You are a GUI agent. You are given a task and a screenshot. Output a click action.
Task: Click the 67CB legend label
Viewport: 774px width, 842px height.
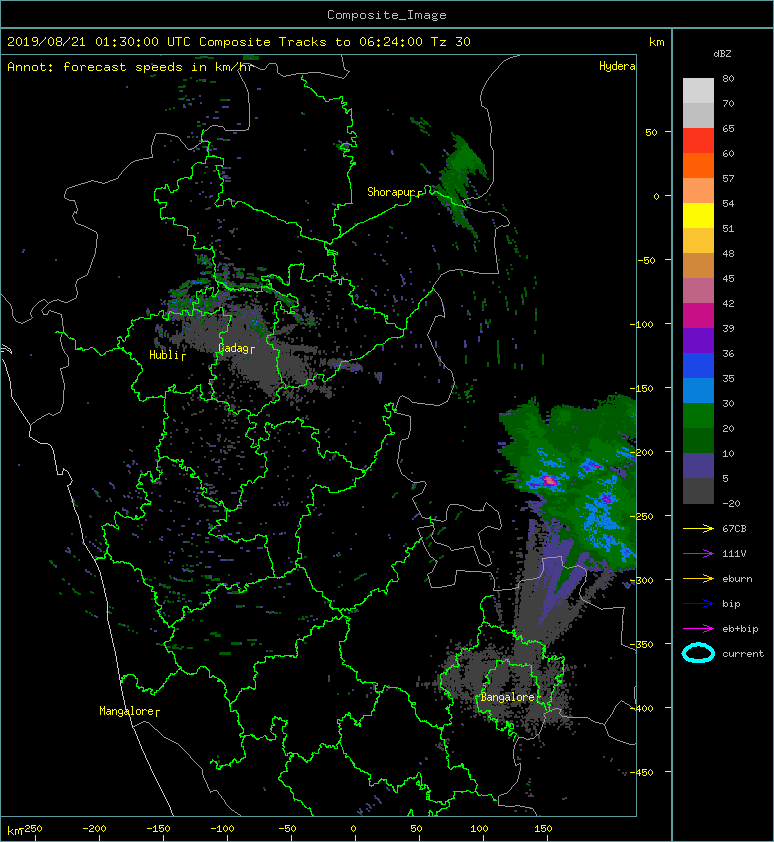734,529
